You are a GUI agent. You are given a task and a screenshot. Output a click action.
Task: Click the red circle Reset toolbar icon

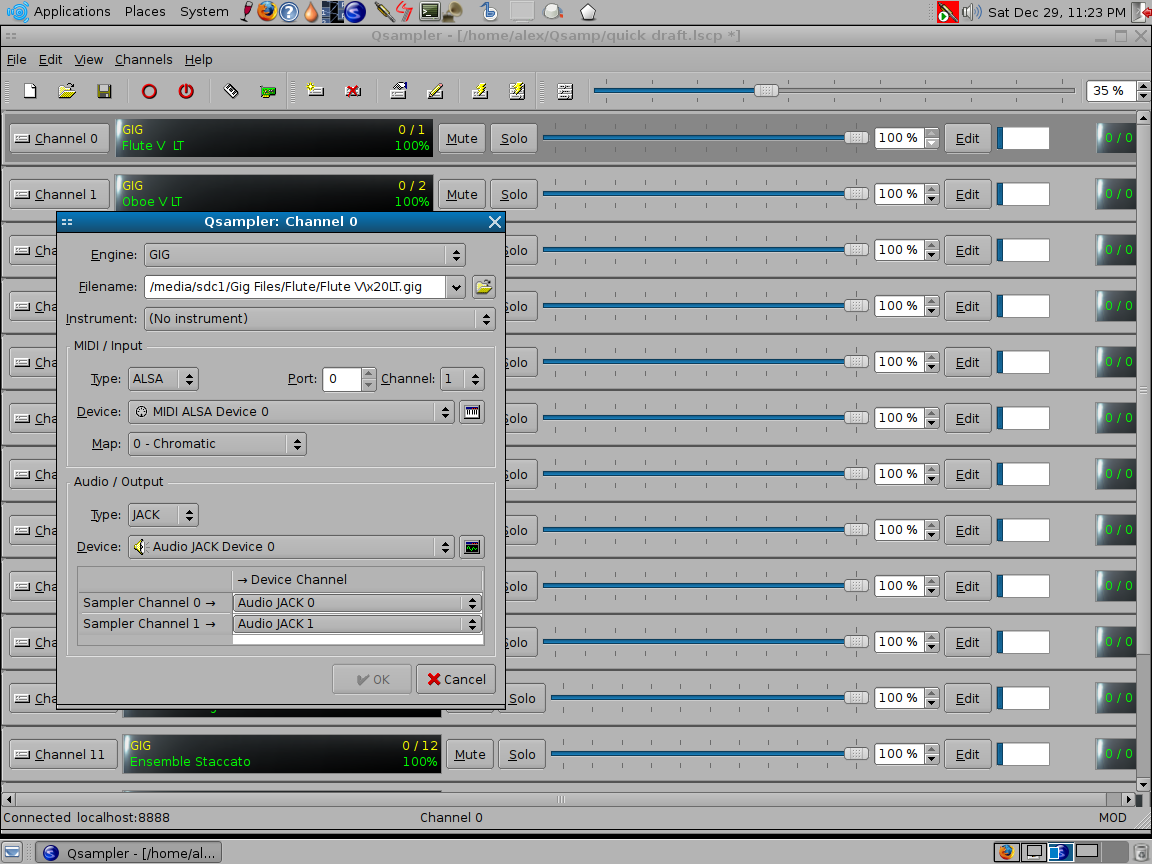(149, 91)
